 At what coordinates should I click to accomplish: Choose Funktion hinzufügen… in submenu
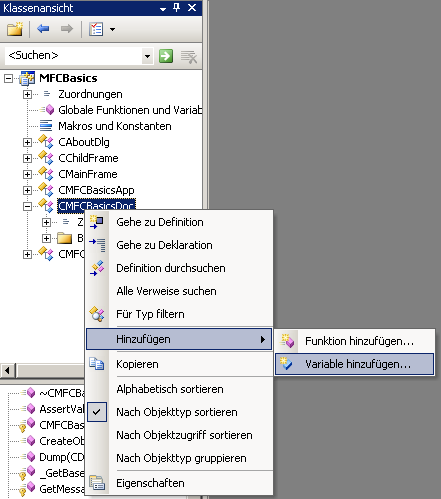(x=355, y=341)
